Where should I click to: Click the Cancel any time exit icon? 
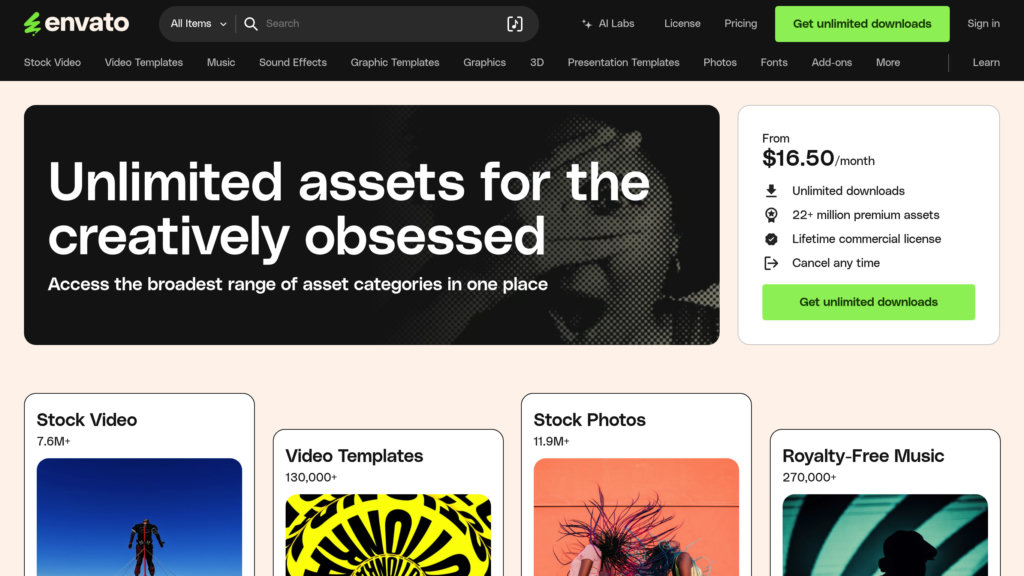[771, 263]
